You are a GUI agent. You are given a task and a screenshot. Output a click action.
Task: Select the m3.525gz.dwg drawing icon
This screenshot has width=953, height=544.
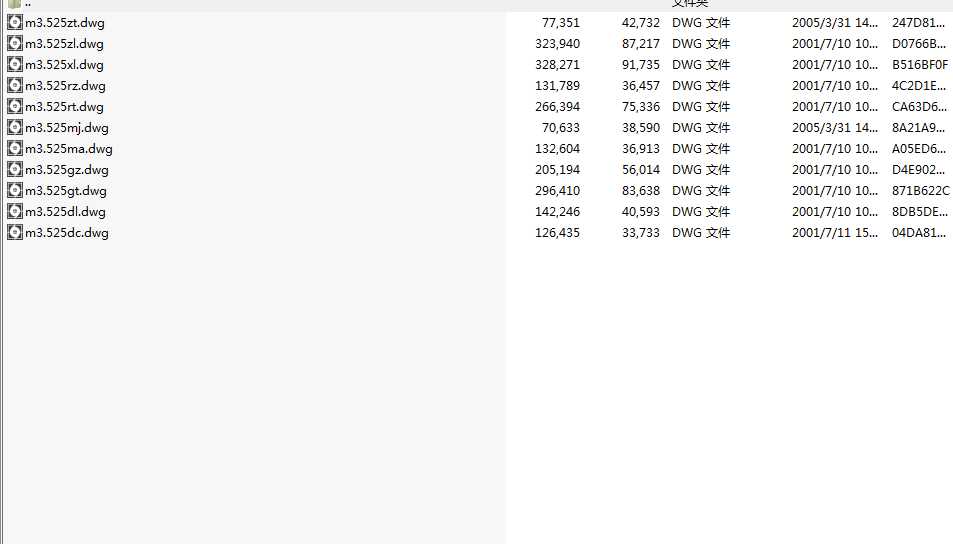15,169
